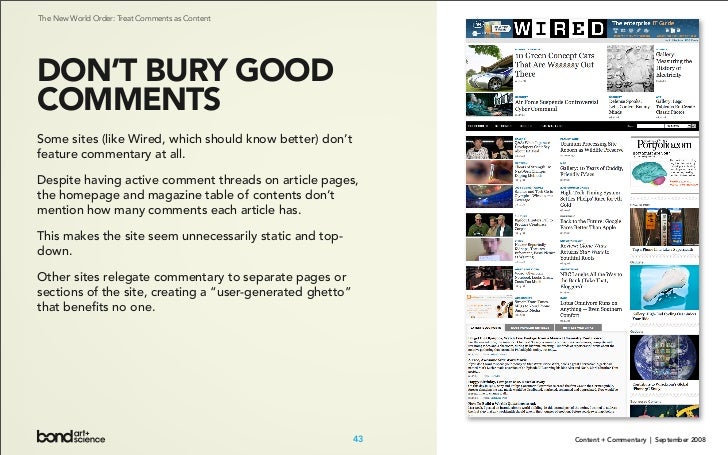The height and width of the screenshot is (455, 728).
Task: Open the enterprise IT Guide banner ad
Action: (654, 28)
